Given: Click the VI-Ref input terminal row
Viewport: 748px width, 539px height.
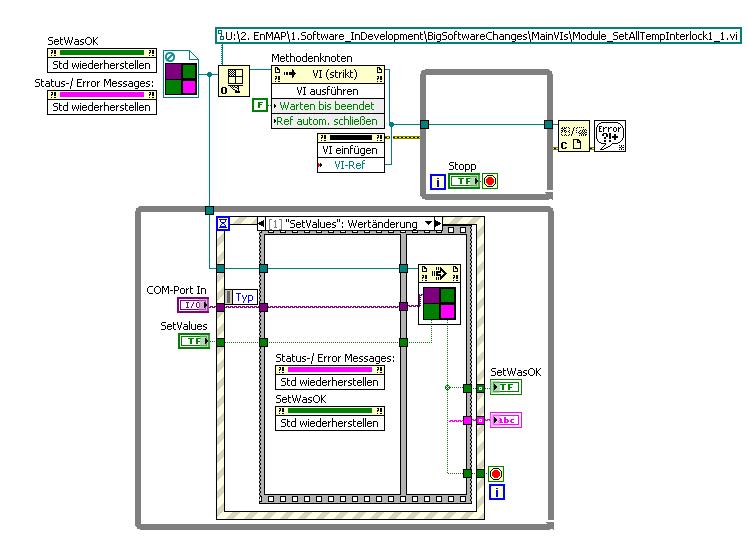Looking at the screenshot, I should [351, 165].
